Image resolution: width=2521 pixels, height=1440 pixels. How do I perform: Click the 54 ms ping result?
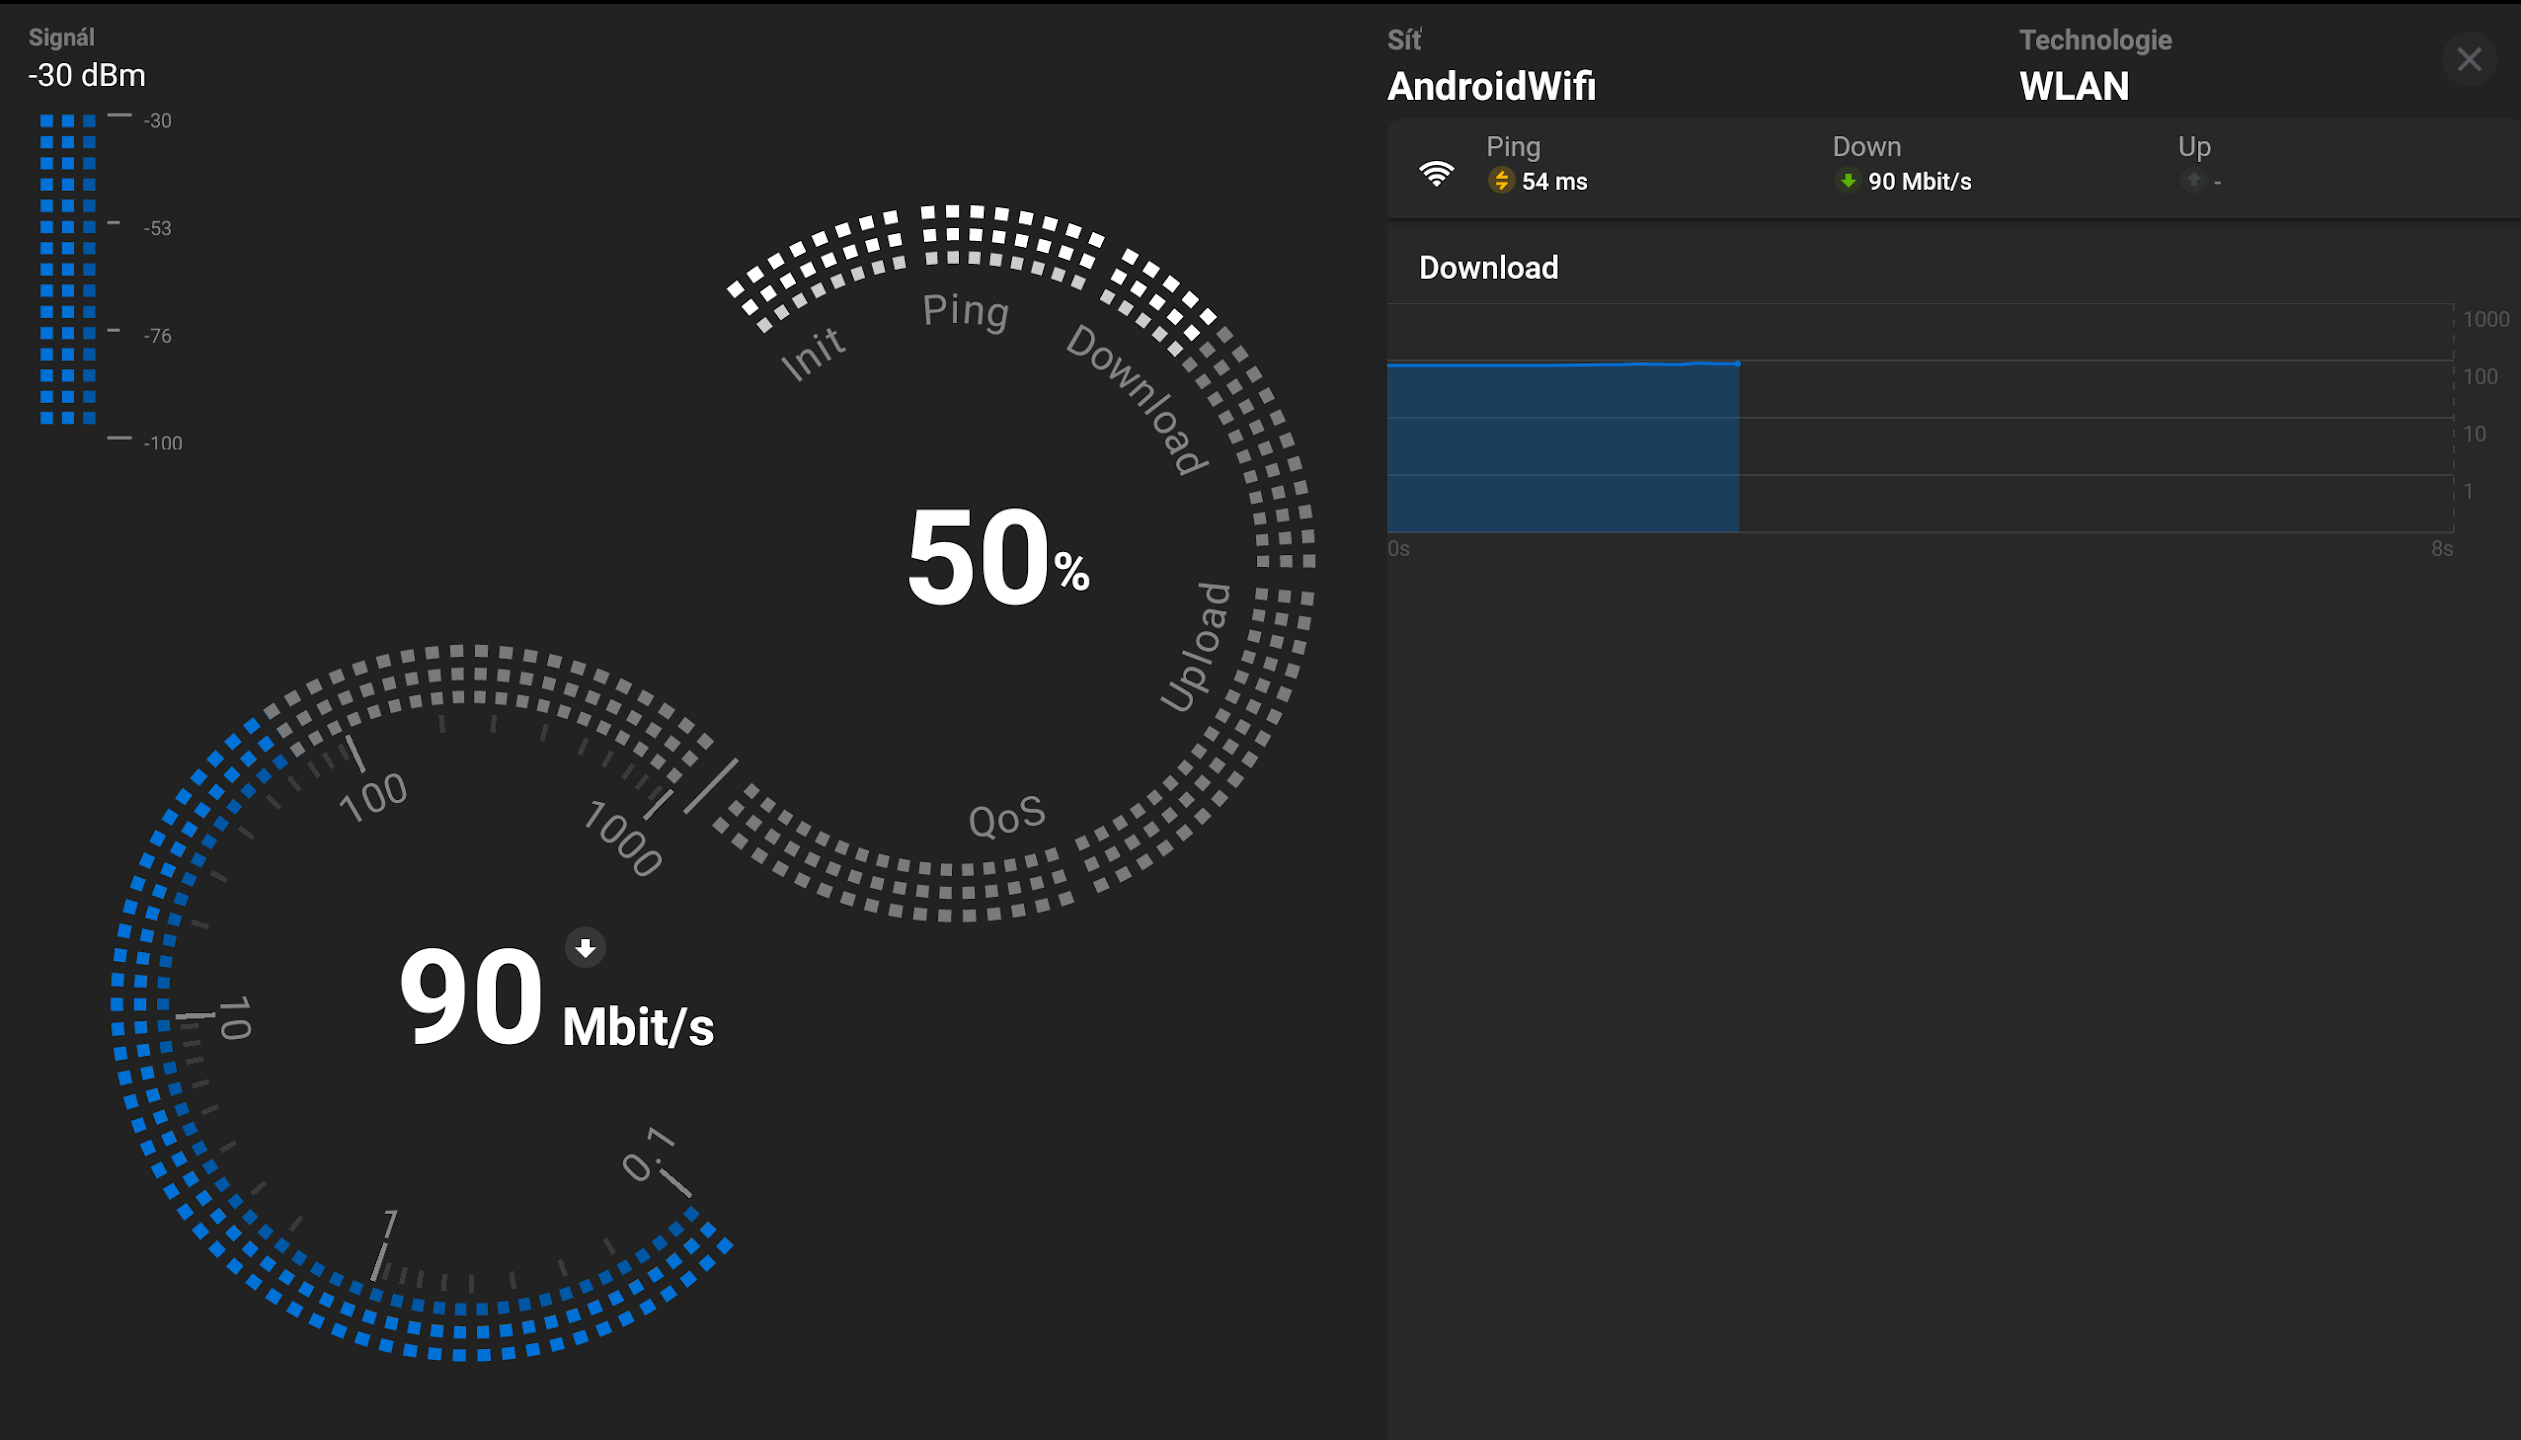1553,181
